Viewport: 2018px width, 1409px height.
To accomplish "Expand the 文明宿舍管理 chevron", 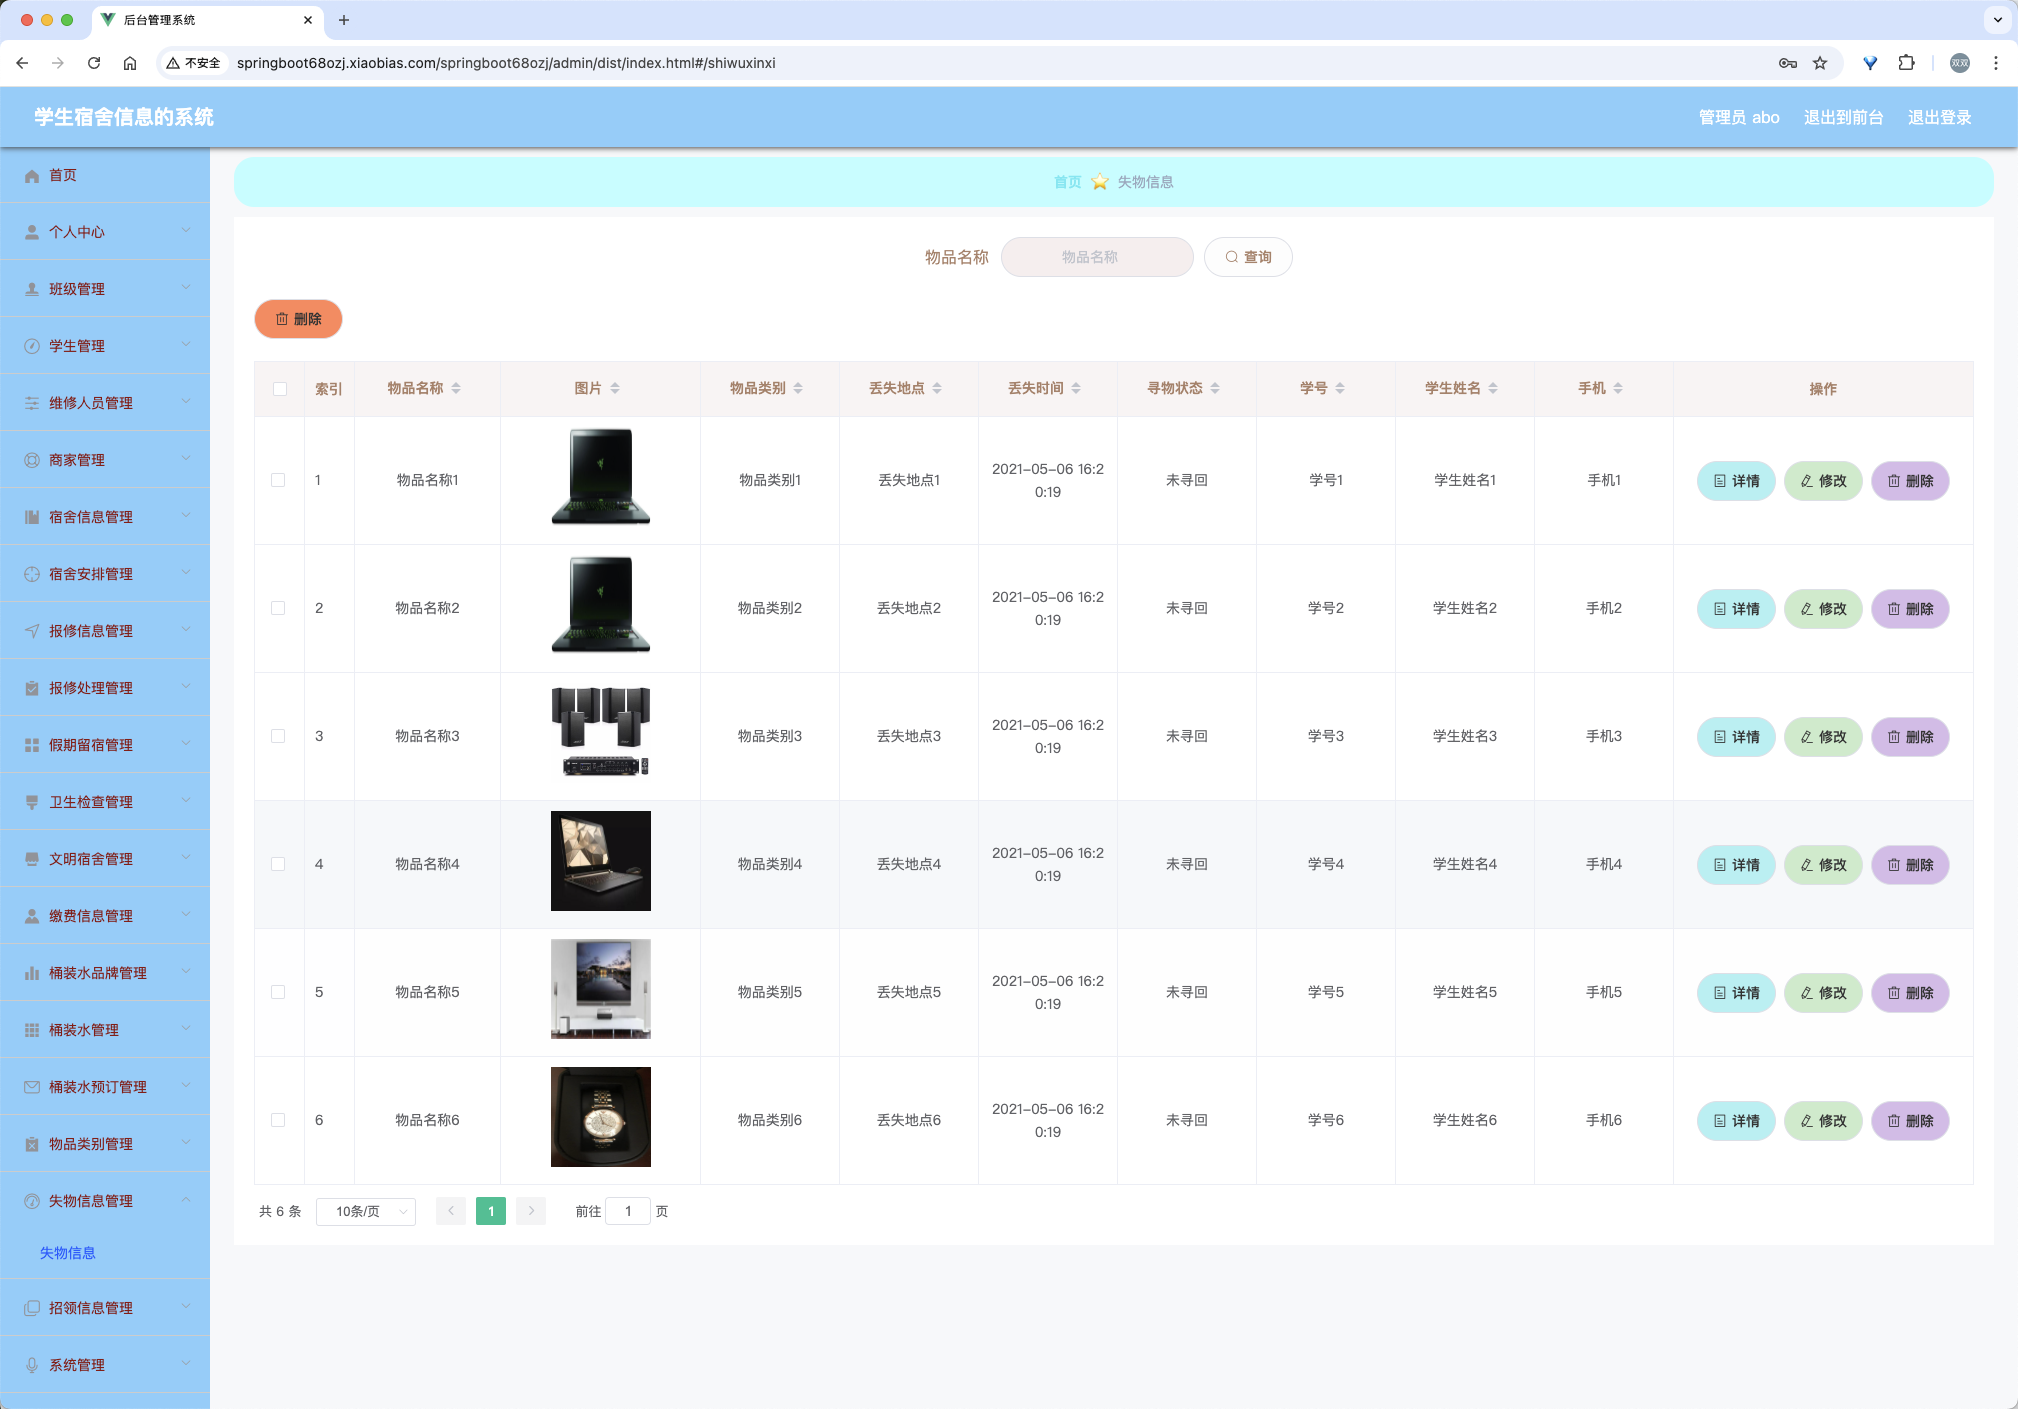I will (x=186, y=858).
